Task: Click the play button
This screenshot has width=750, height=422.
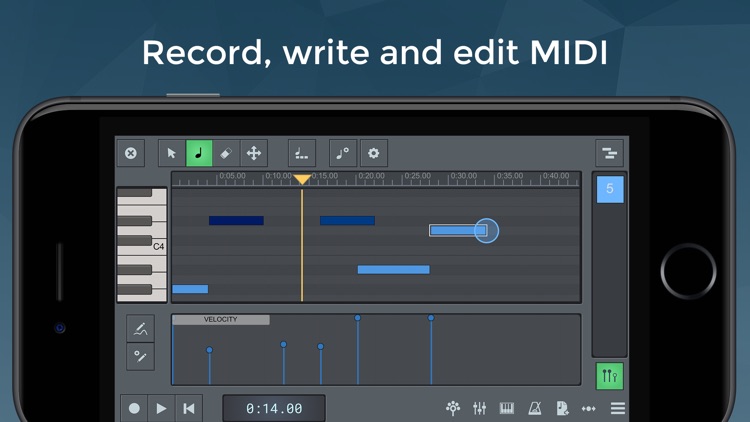Action: pyautogui.click(x=162, y=408)
